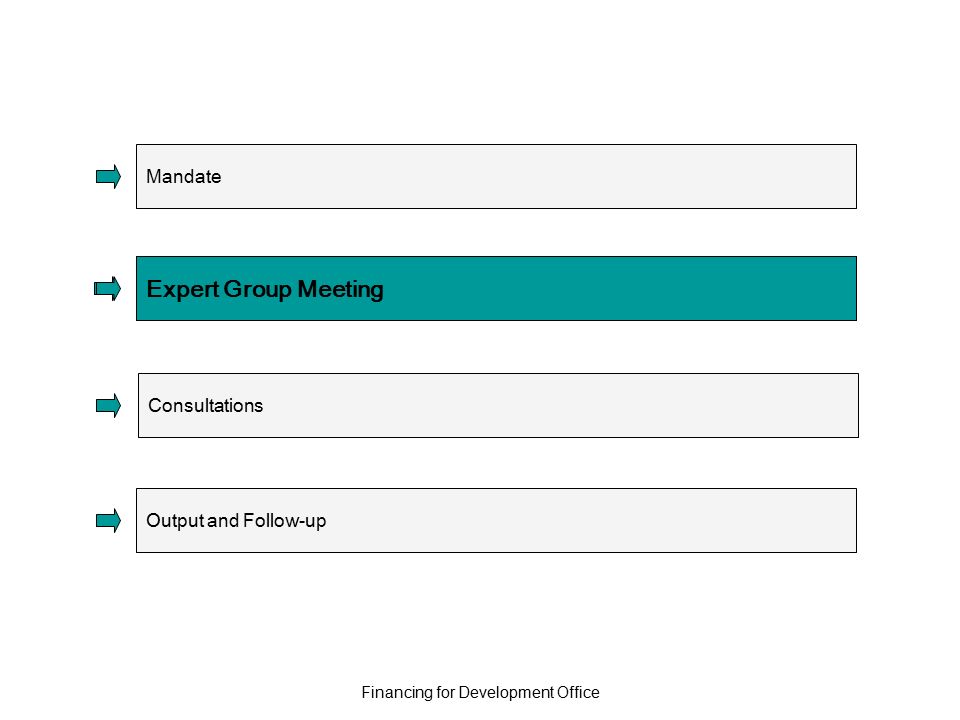Click the word "Group" in the teal box
Screen dimensions: 960x720
[x=258, y=289]
